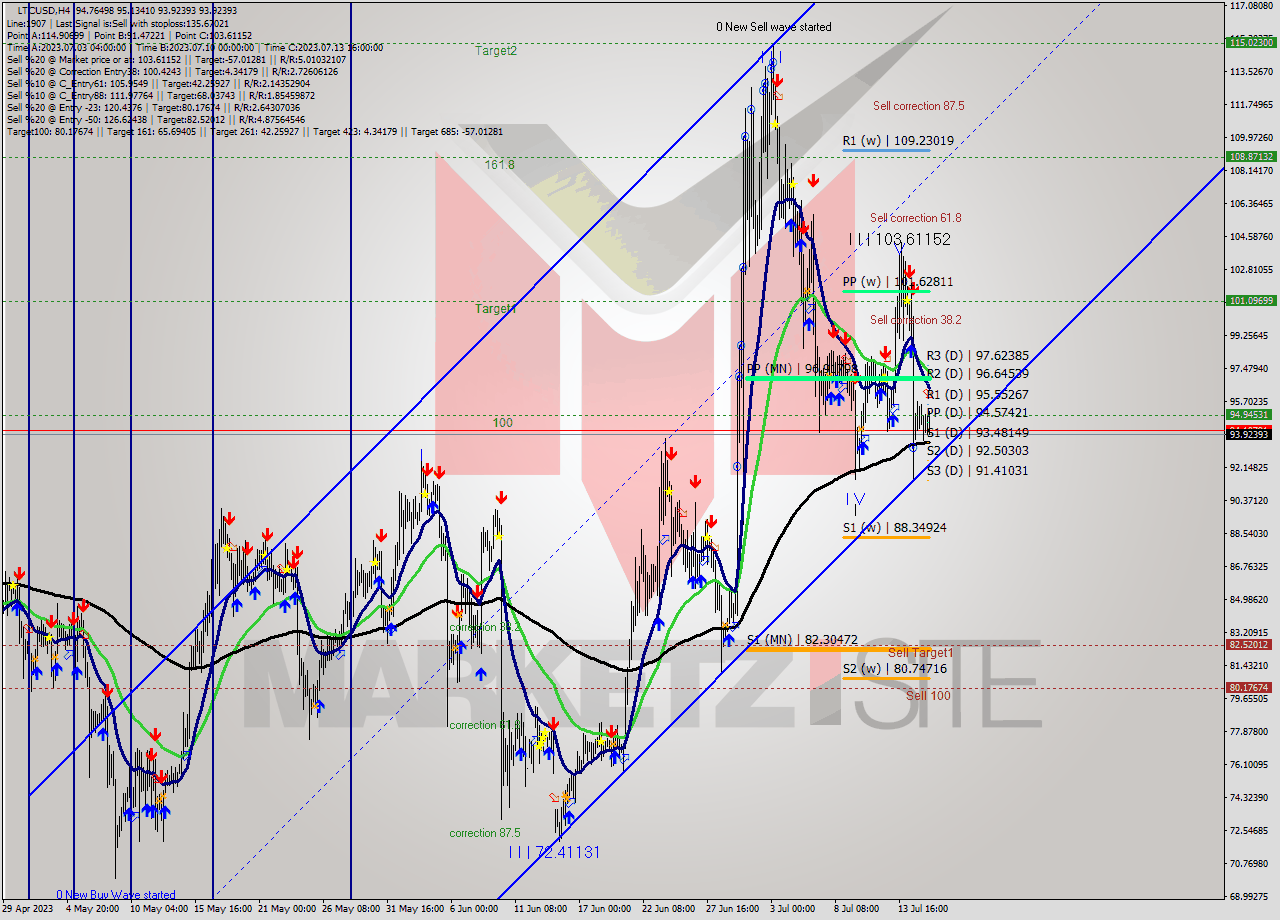Select the 'S1 (MN) | 82.30472' support label

coord(803,639)
